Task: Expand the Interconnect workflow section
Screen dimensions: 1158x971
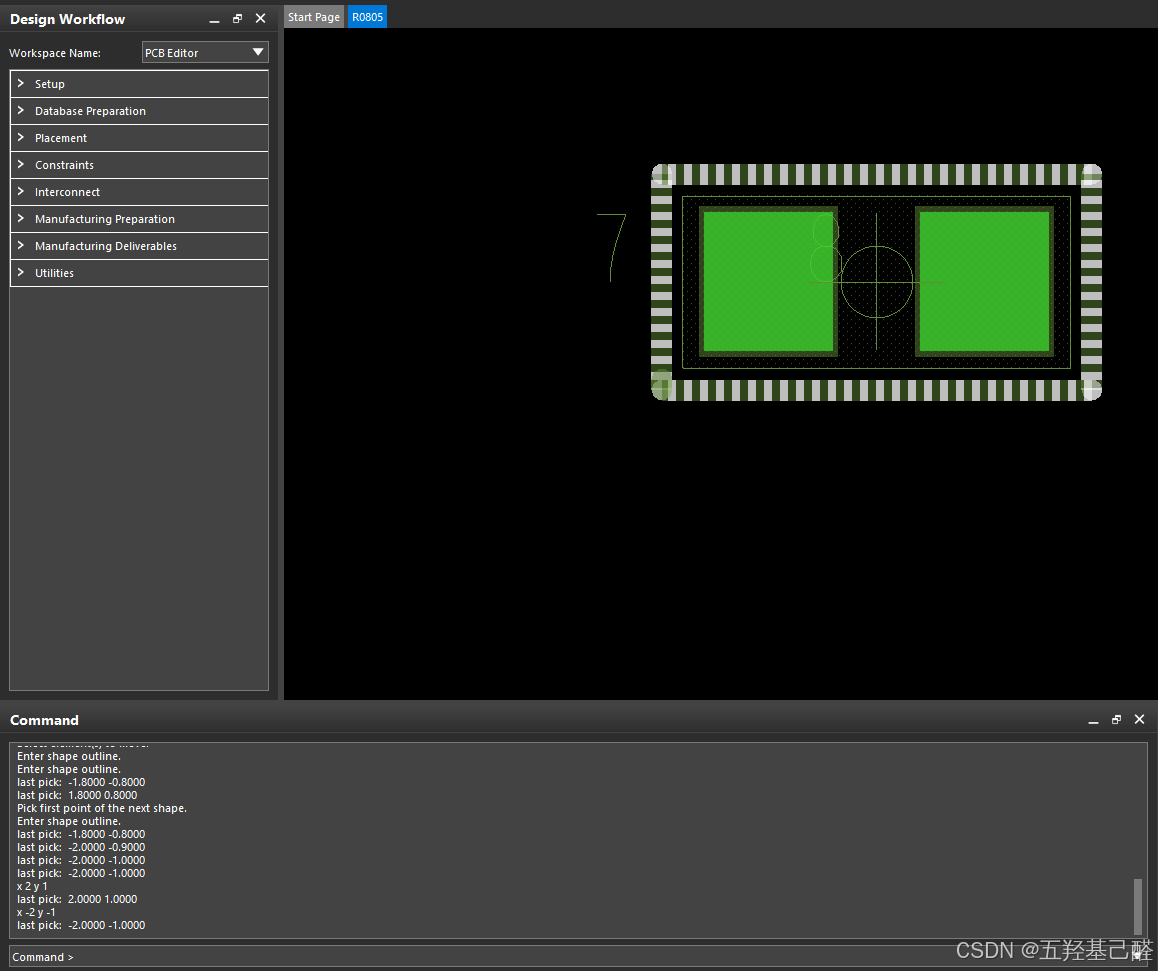Action: (x=139, y=192)
